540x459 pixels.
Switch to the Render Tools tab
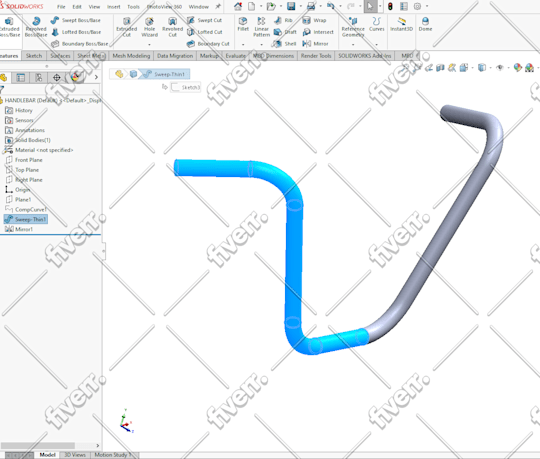click(316, 56)
